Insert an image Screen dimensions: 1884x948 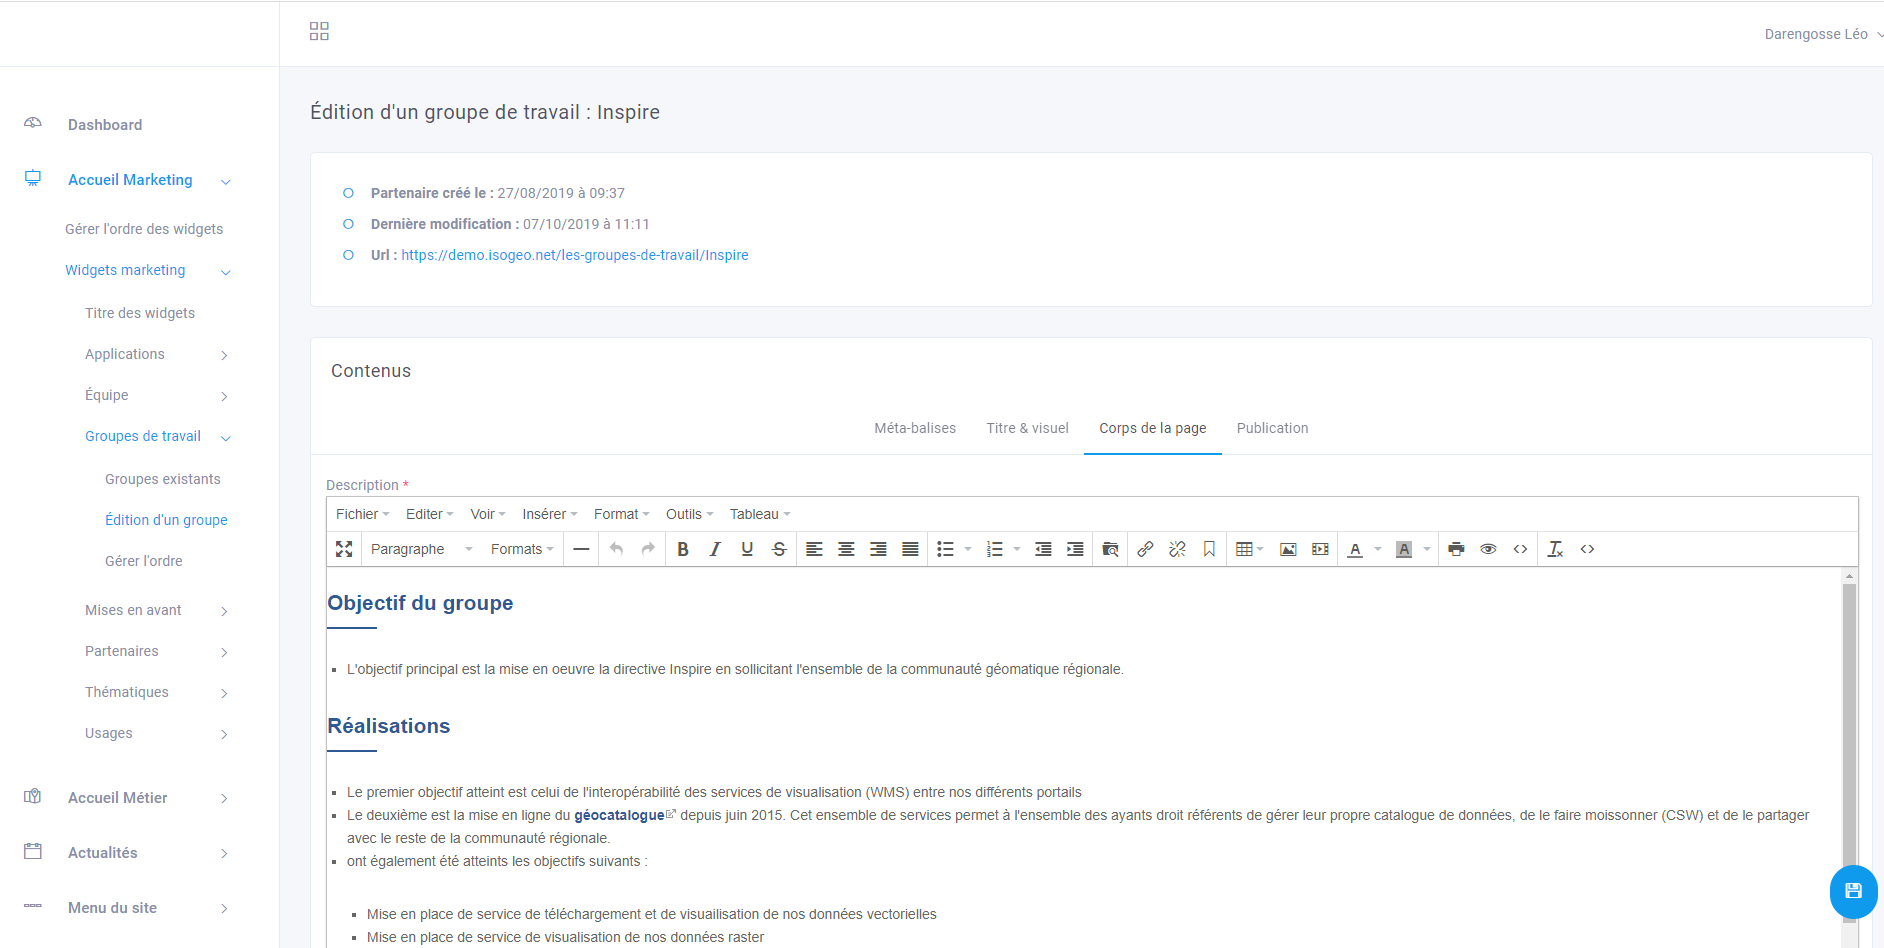coord(1288,549)
